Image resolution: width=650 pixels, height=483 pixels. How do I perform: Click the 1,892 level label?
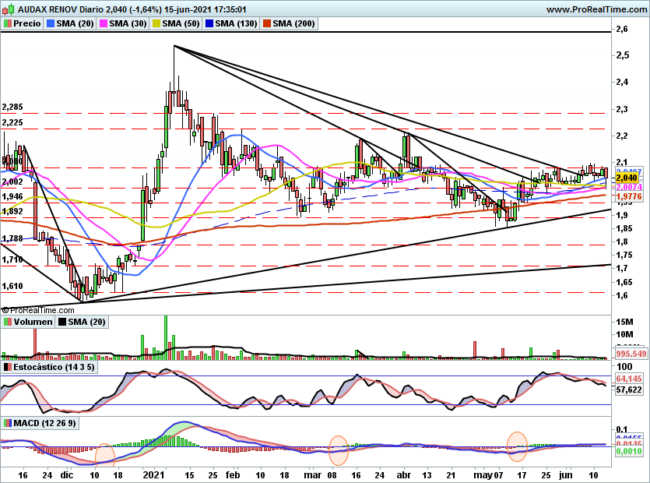[12, 211]
